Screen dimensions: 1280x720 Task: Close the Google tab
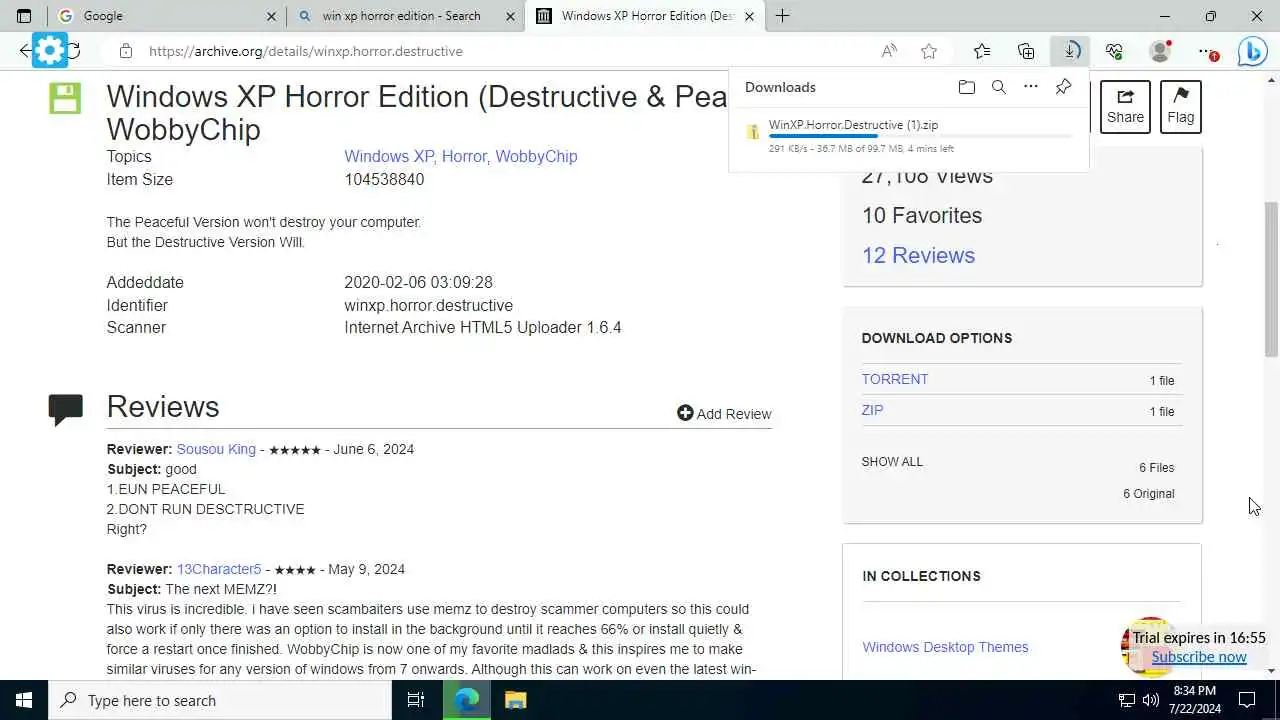click(272, 16)
